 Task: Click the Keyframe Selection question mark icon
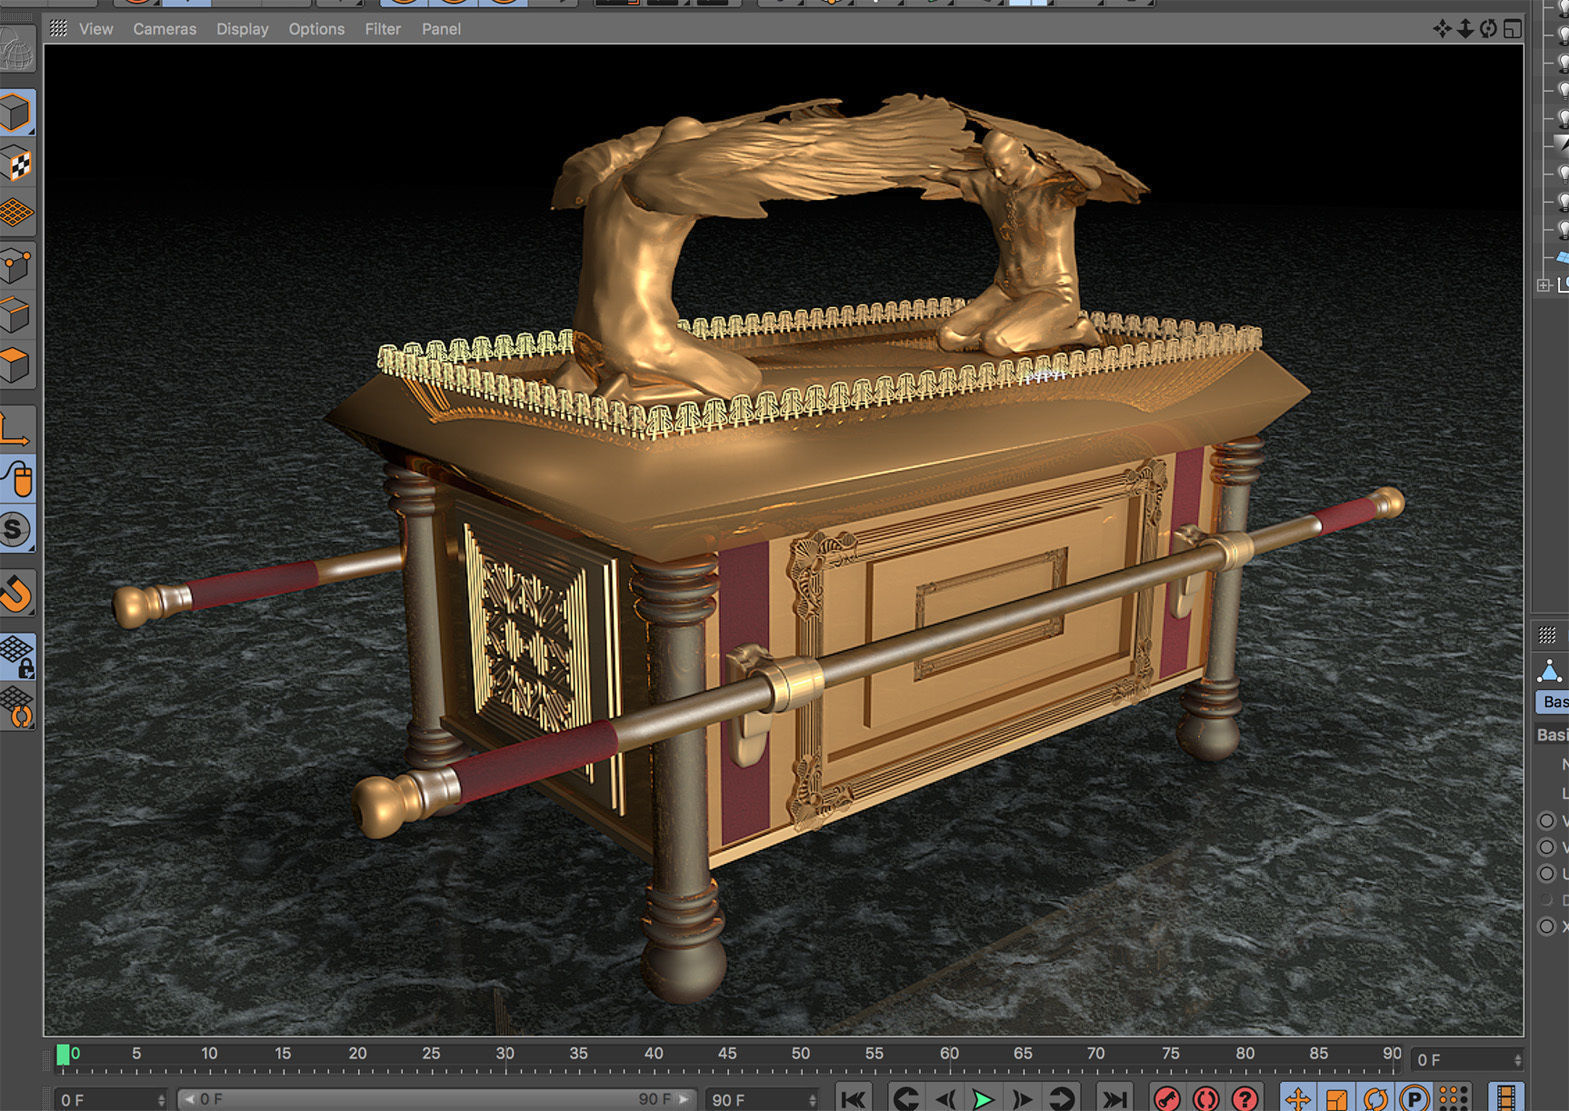(x=1245, y=1099)
